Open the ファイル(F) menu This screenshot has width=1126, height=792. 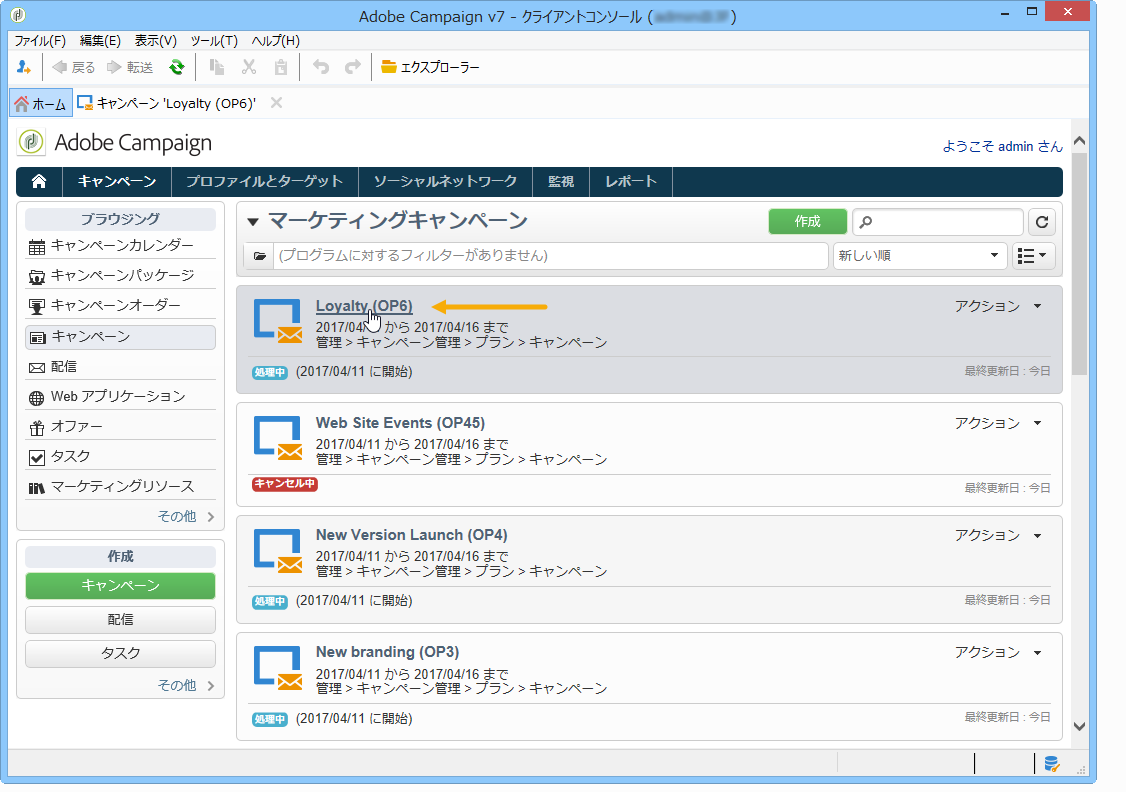40,41
